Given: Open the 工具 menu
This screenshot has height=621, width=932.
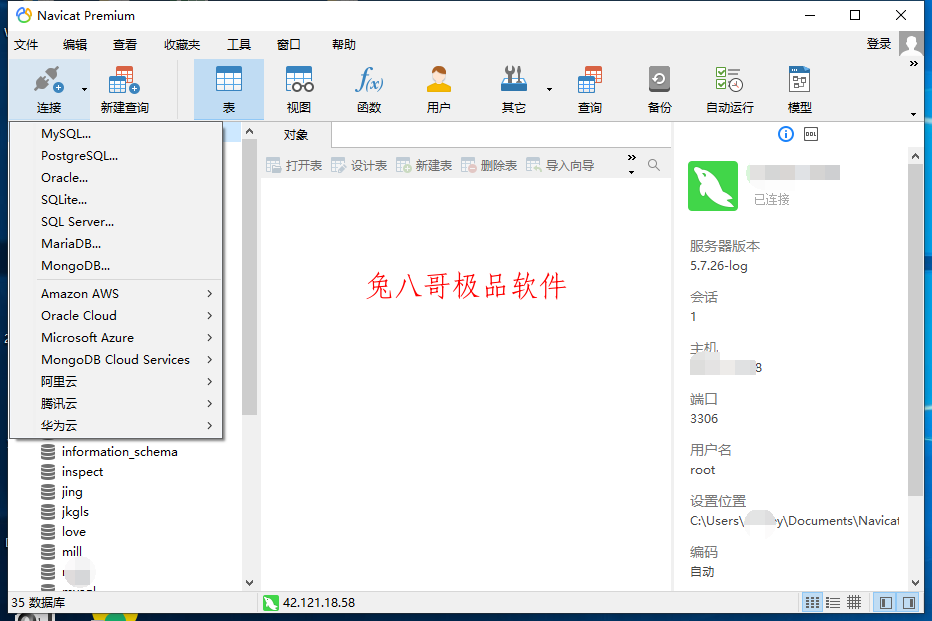Looking at the screenshot, I should (x=239, y=45).
